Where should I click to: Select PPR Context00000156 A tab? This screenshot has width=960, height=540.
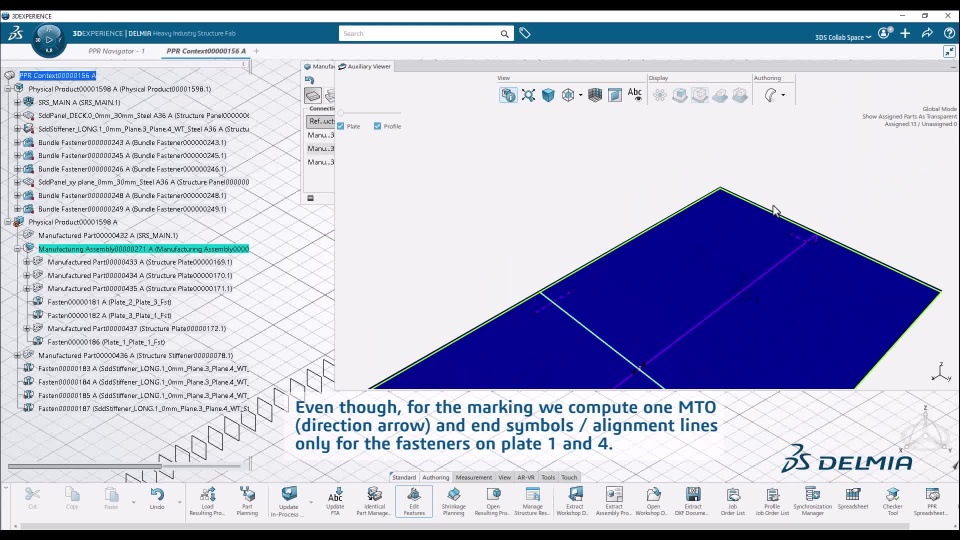pyautogui.click(x=206, y=51)
